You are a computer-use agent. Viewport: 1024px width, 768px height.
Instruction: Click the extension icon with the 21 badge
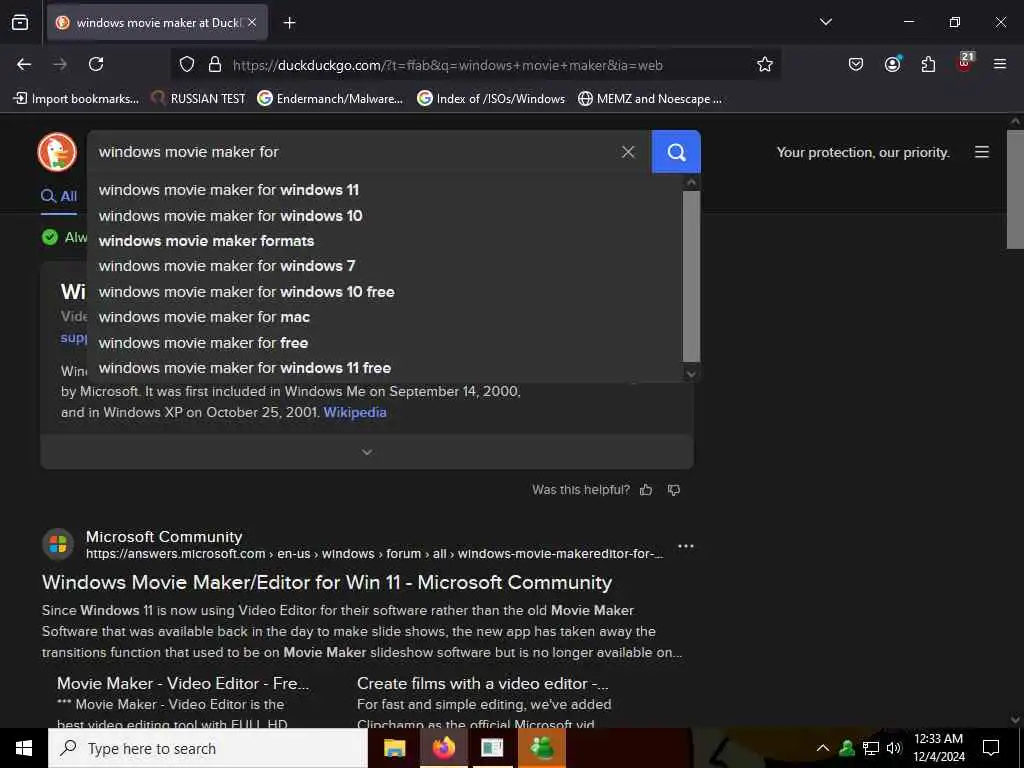coord(965,63)
